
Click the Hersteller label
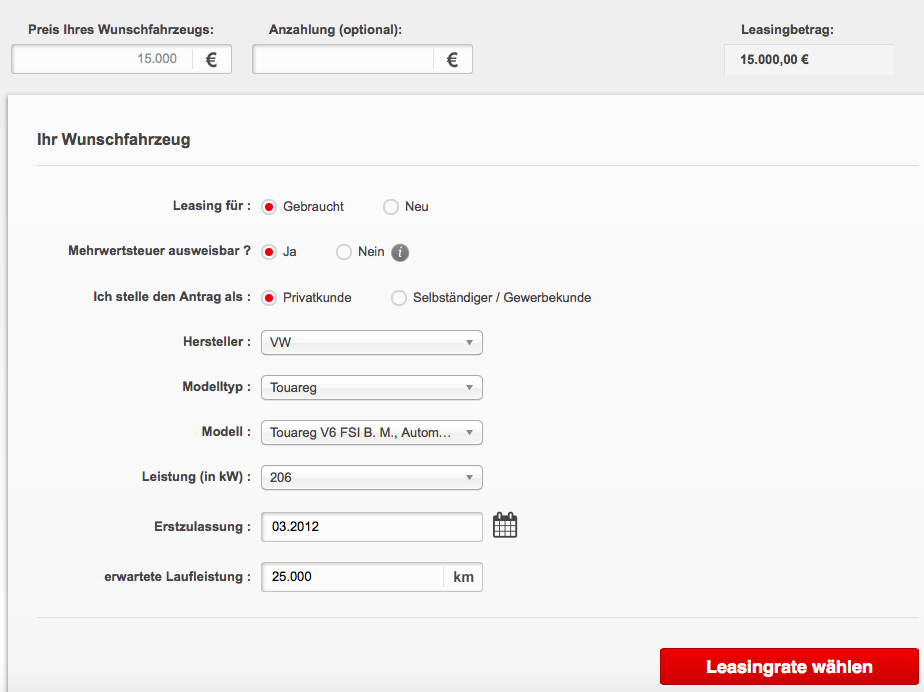tap(217, 341)
